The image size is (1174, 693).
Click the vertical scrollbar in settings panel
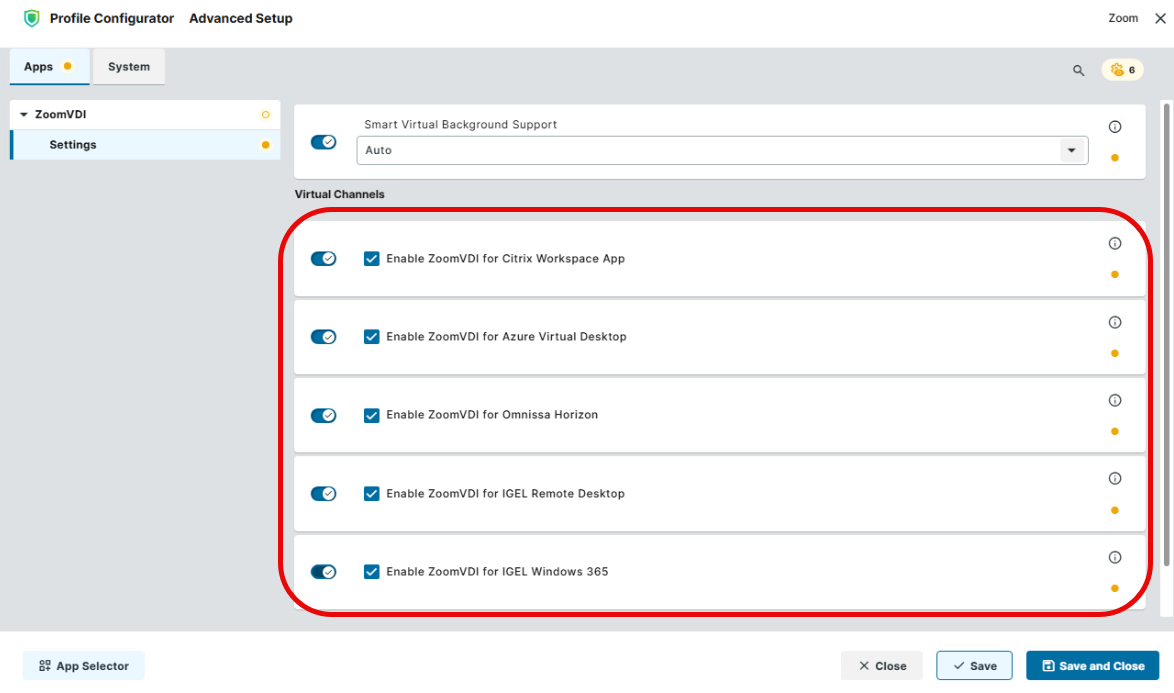1166,330
